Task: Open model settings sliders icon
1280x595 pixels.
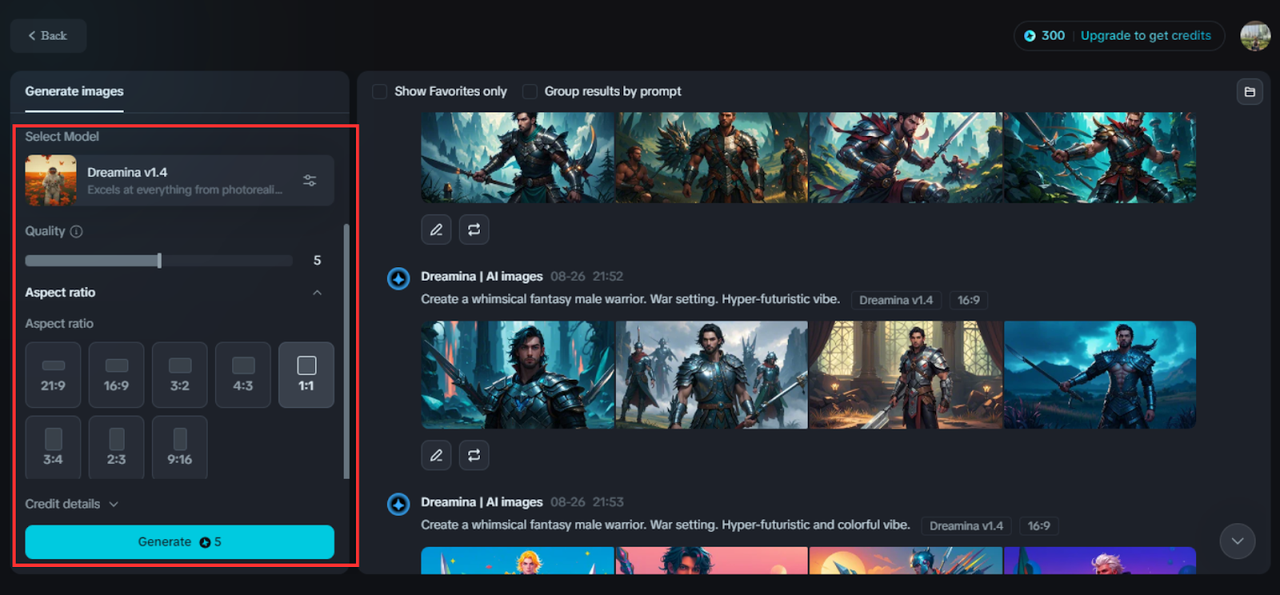Action: coord(310,181)
